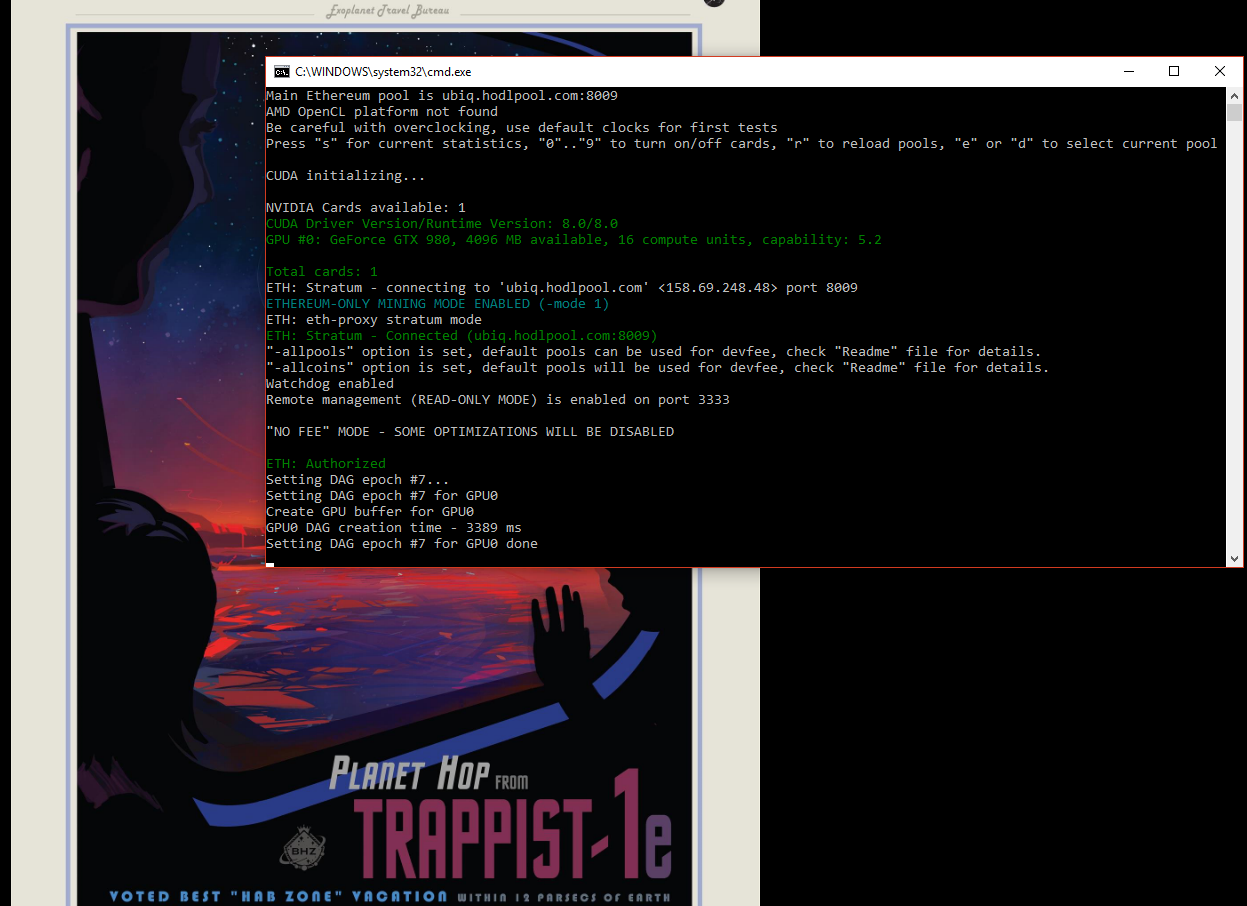Image resolution: width=1247 pixels, height=906 pixels.
Task: Click the 'ETH: Stratum - Connected' line
Action: 461,336
